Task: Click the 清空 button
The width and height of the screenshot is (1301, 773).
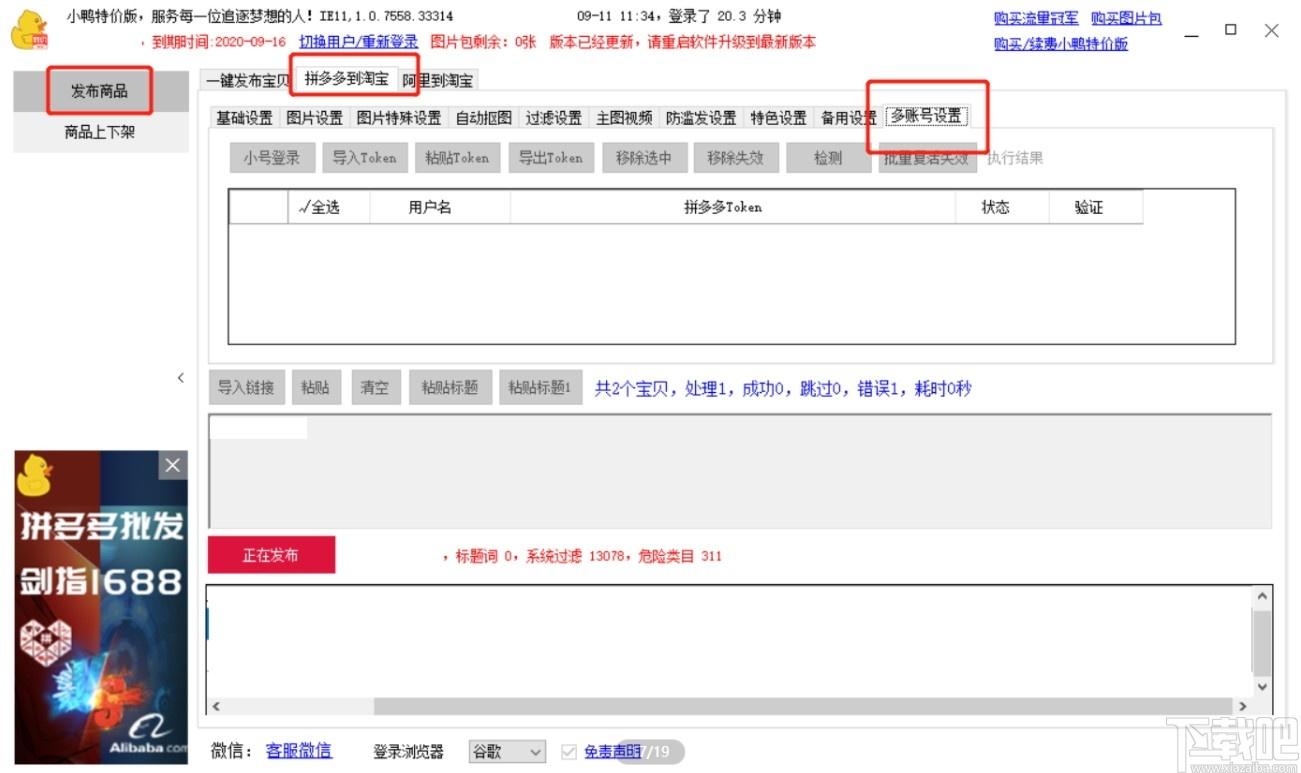Action: pos(375,388)
